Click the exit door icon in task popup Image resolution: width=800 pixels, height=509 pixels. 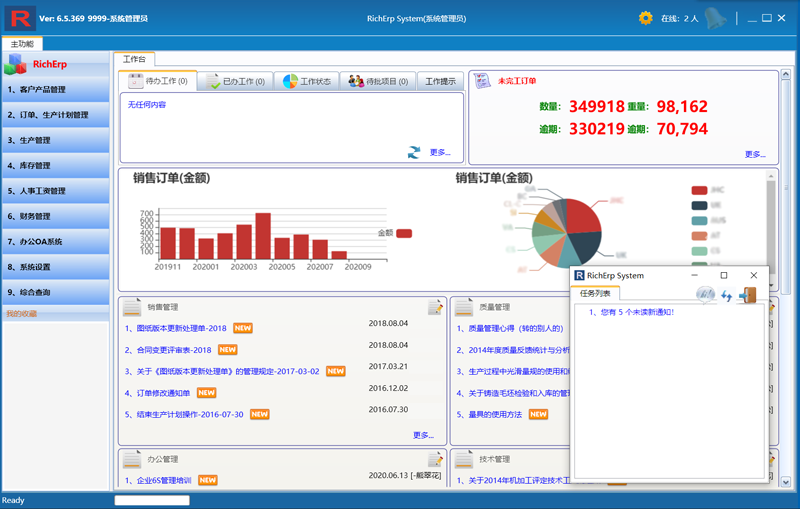pos(747,295)
